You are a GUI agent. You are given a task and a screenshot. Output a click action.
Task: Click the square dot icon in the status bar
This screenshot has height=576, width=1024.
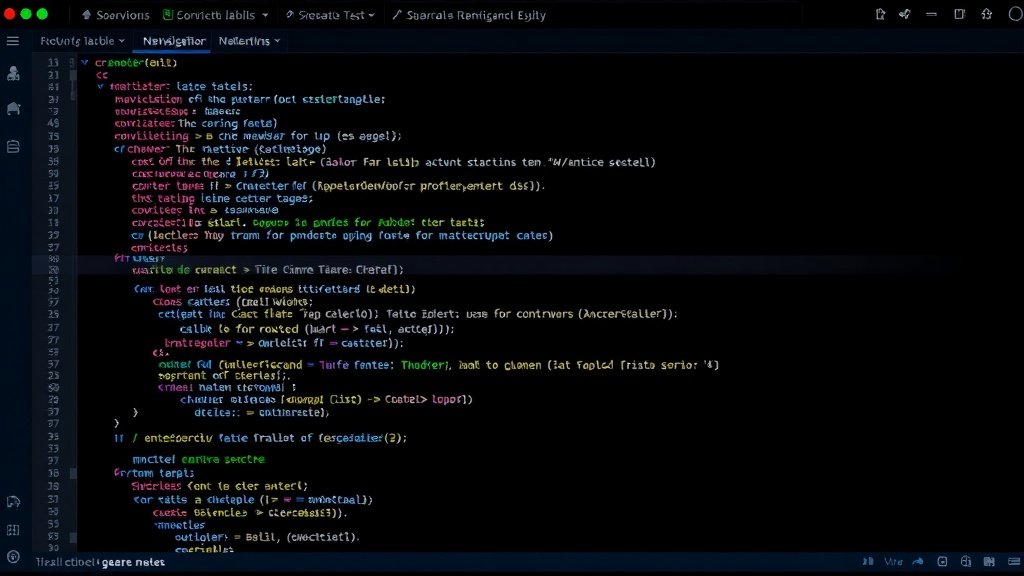pos(942,562)
